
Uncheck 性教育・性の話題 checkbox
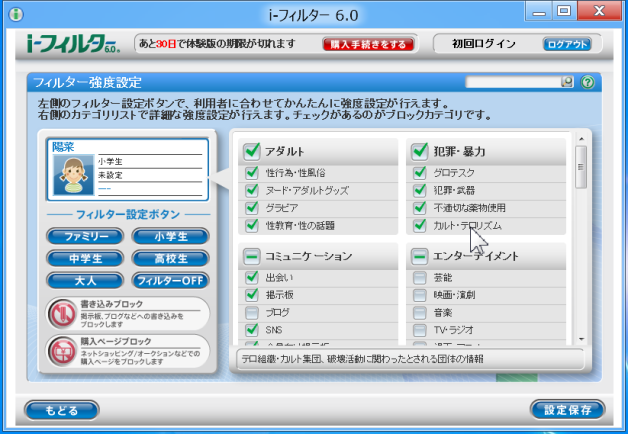pyautogui.click(x=252, y=225)
